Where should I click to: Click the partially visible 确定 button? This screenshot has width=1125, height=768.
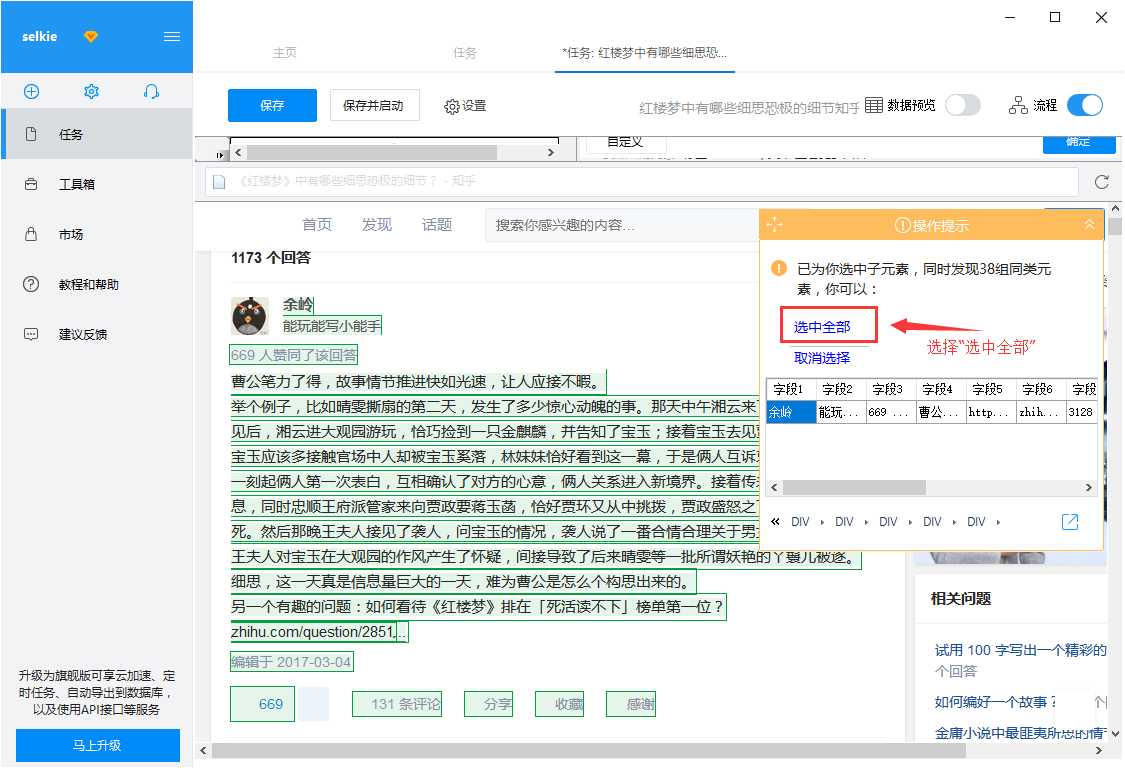tap(1078, 143)
